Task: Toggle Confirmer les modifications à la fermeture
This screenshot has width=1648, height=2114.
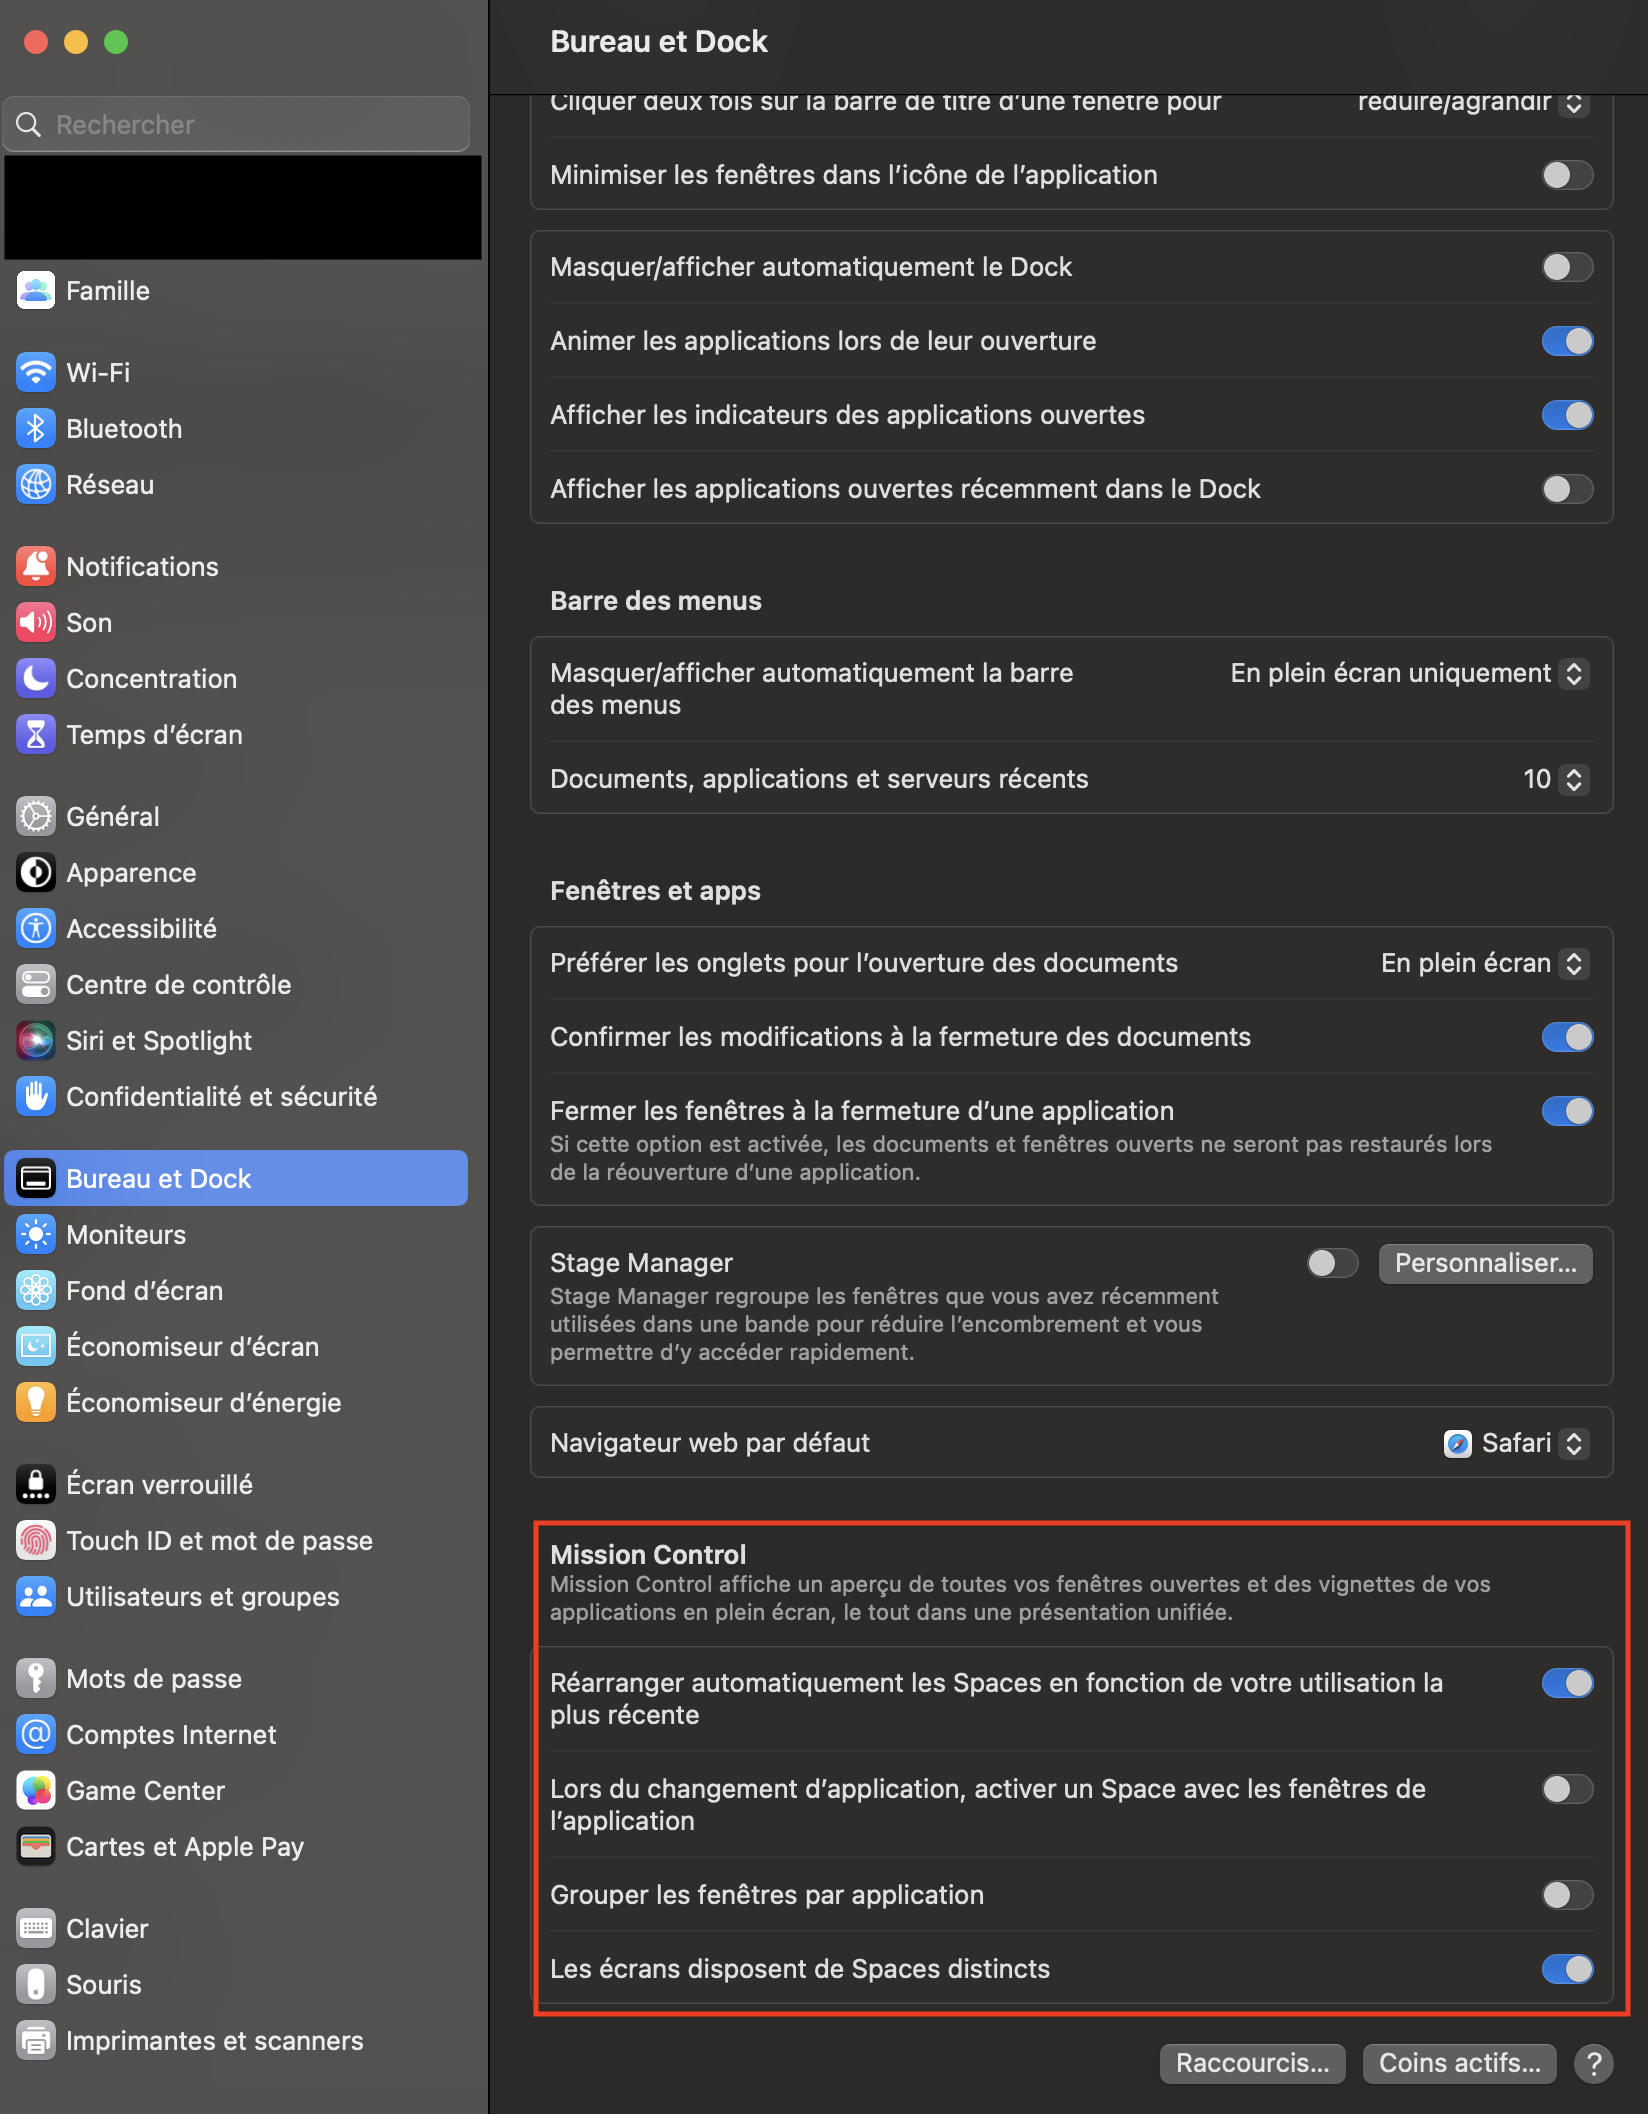Action: pos(1567,1037)
